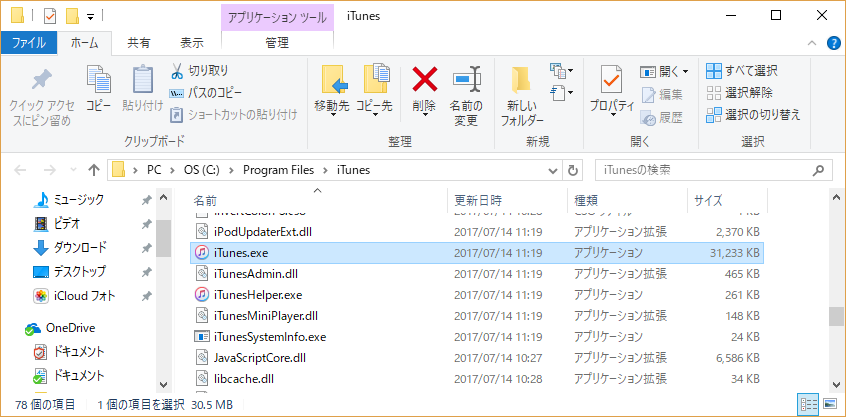Expand the PC breadcrumb chevron
This screenshot has height=417, width=846.
172,170
